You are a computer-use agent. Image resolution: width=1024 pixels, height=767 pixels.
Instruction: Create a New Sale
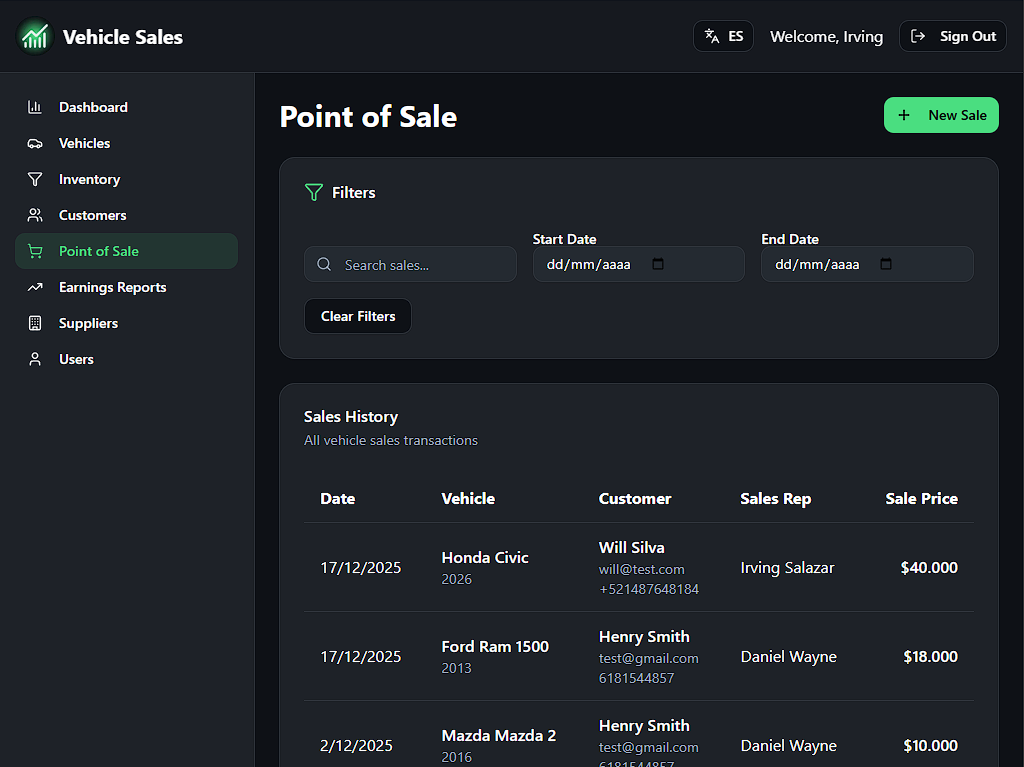[x=941, y=115]
